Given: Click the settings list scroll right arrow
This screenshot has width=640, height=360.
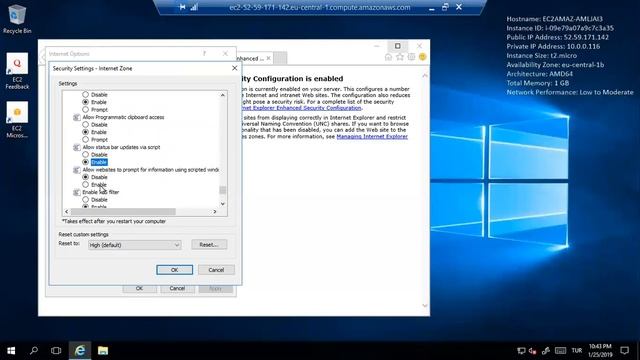Looking at the screenshot, I should coord(215,211).
